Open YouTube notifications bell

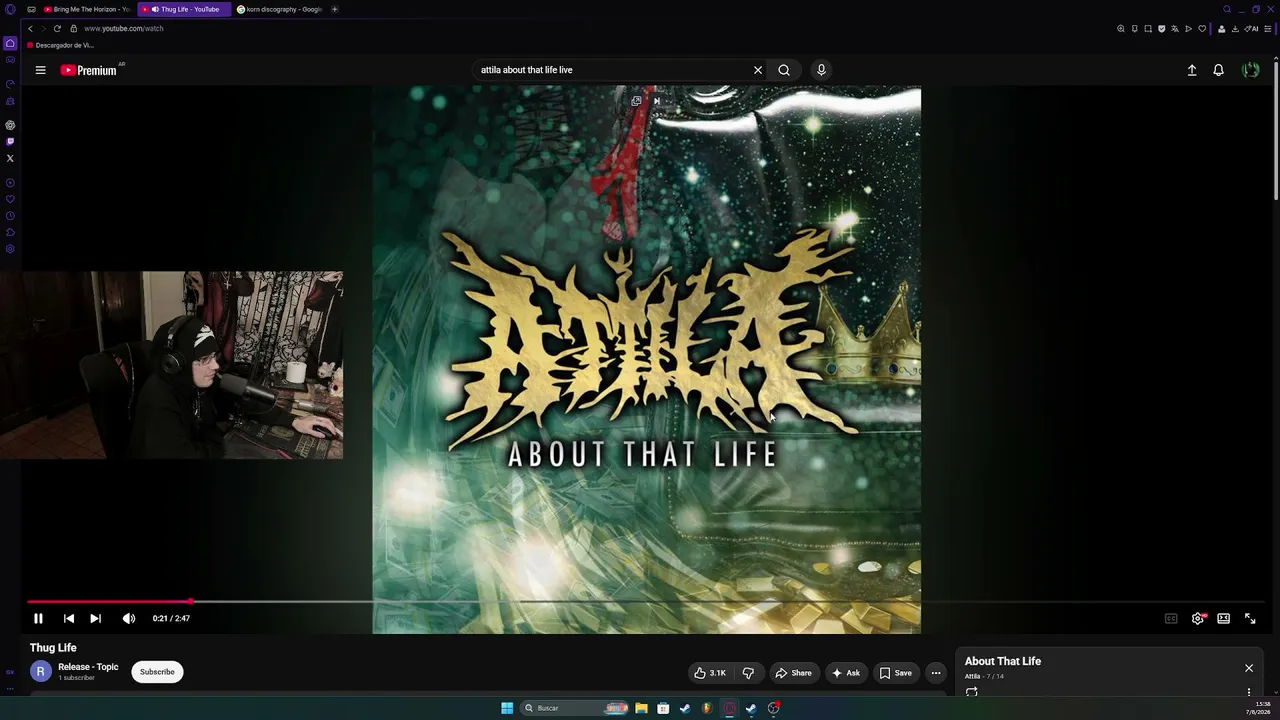(x=1218, y=70)
